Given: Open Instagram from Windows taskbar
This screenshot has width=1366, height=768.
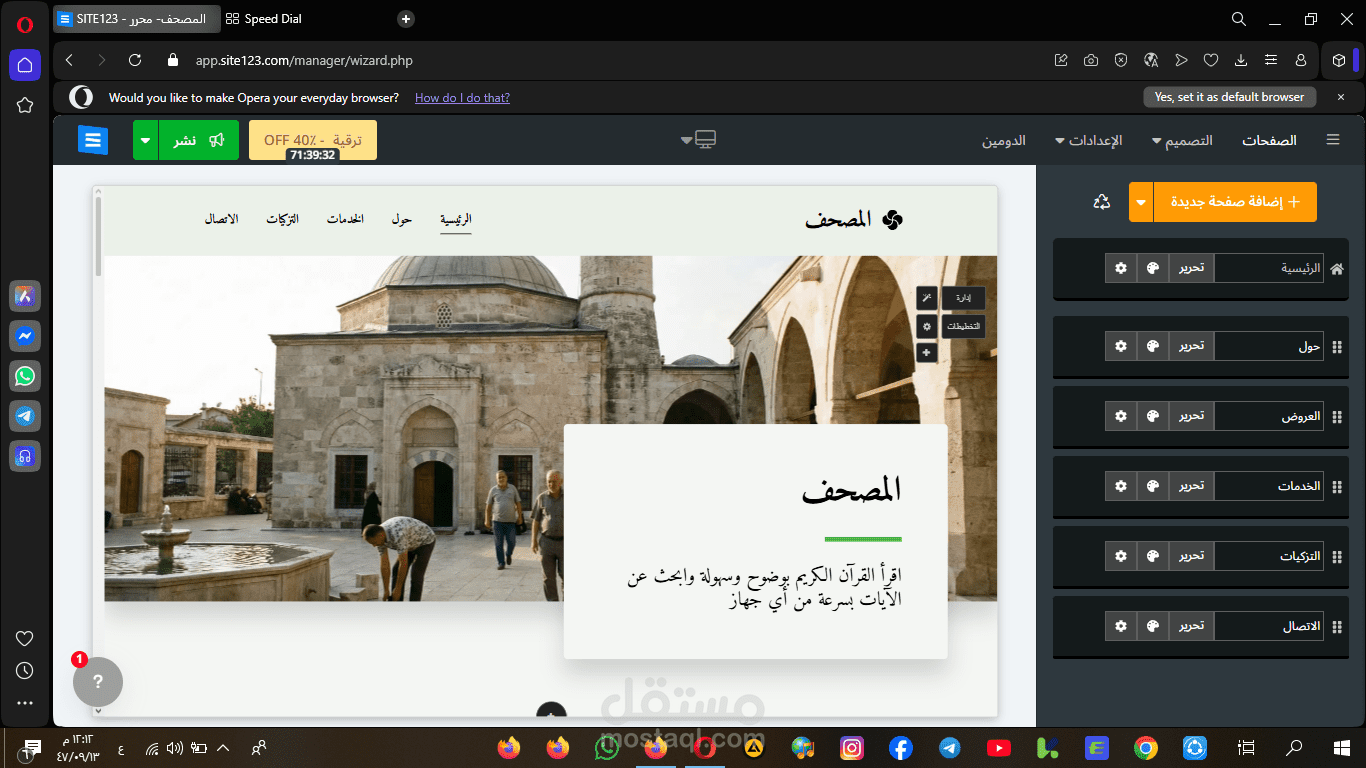Looking at the screenshot, I should [x=852, y=747].
